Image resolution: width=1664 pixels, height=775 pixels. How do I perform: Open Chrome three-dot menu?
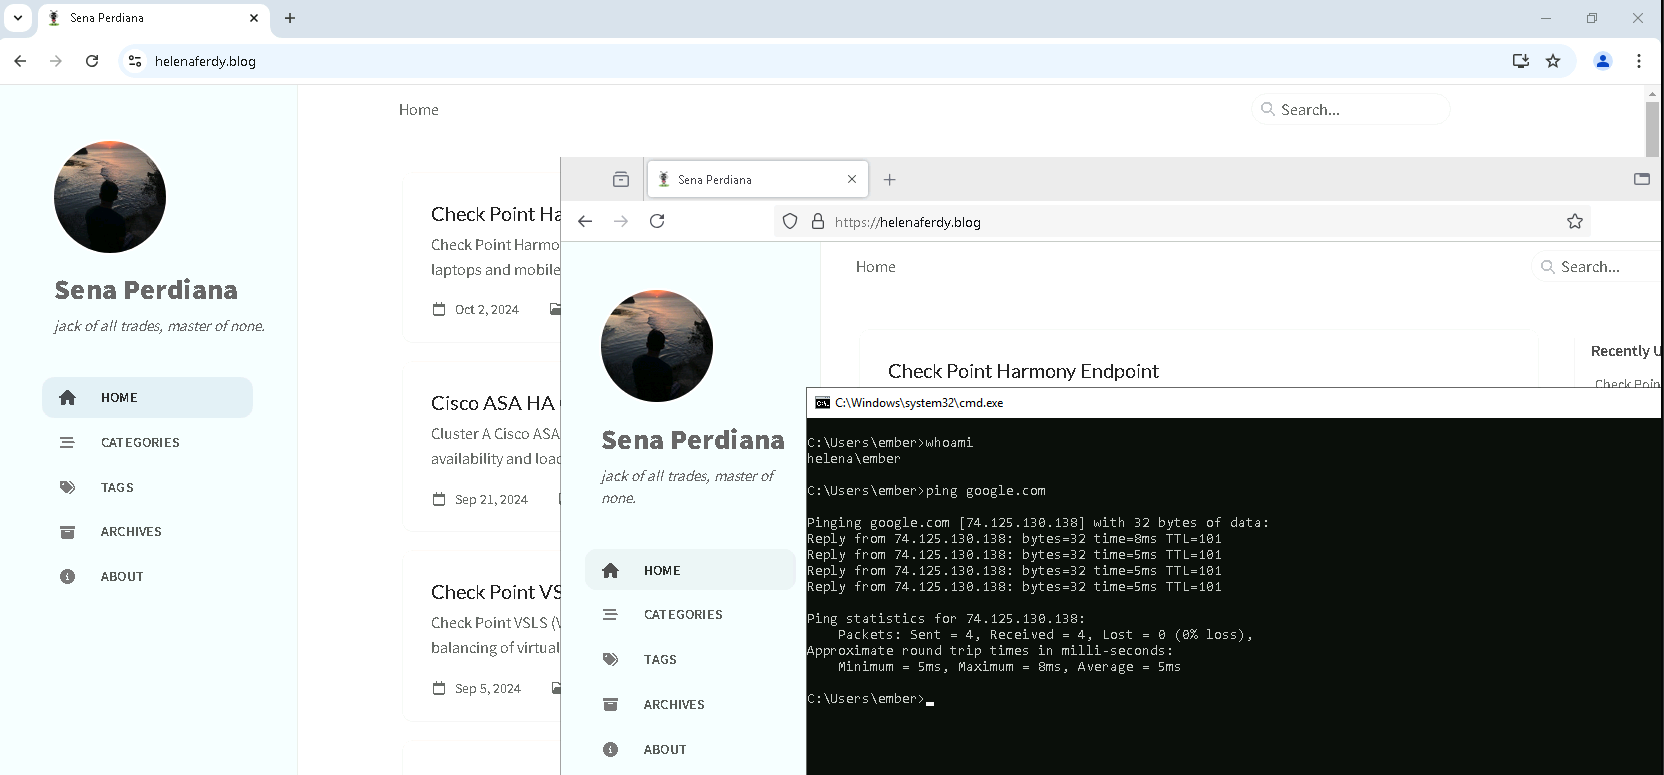click(x=1638, y=61)
